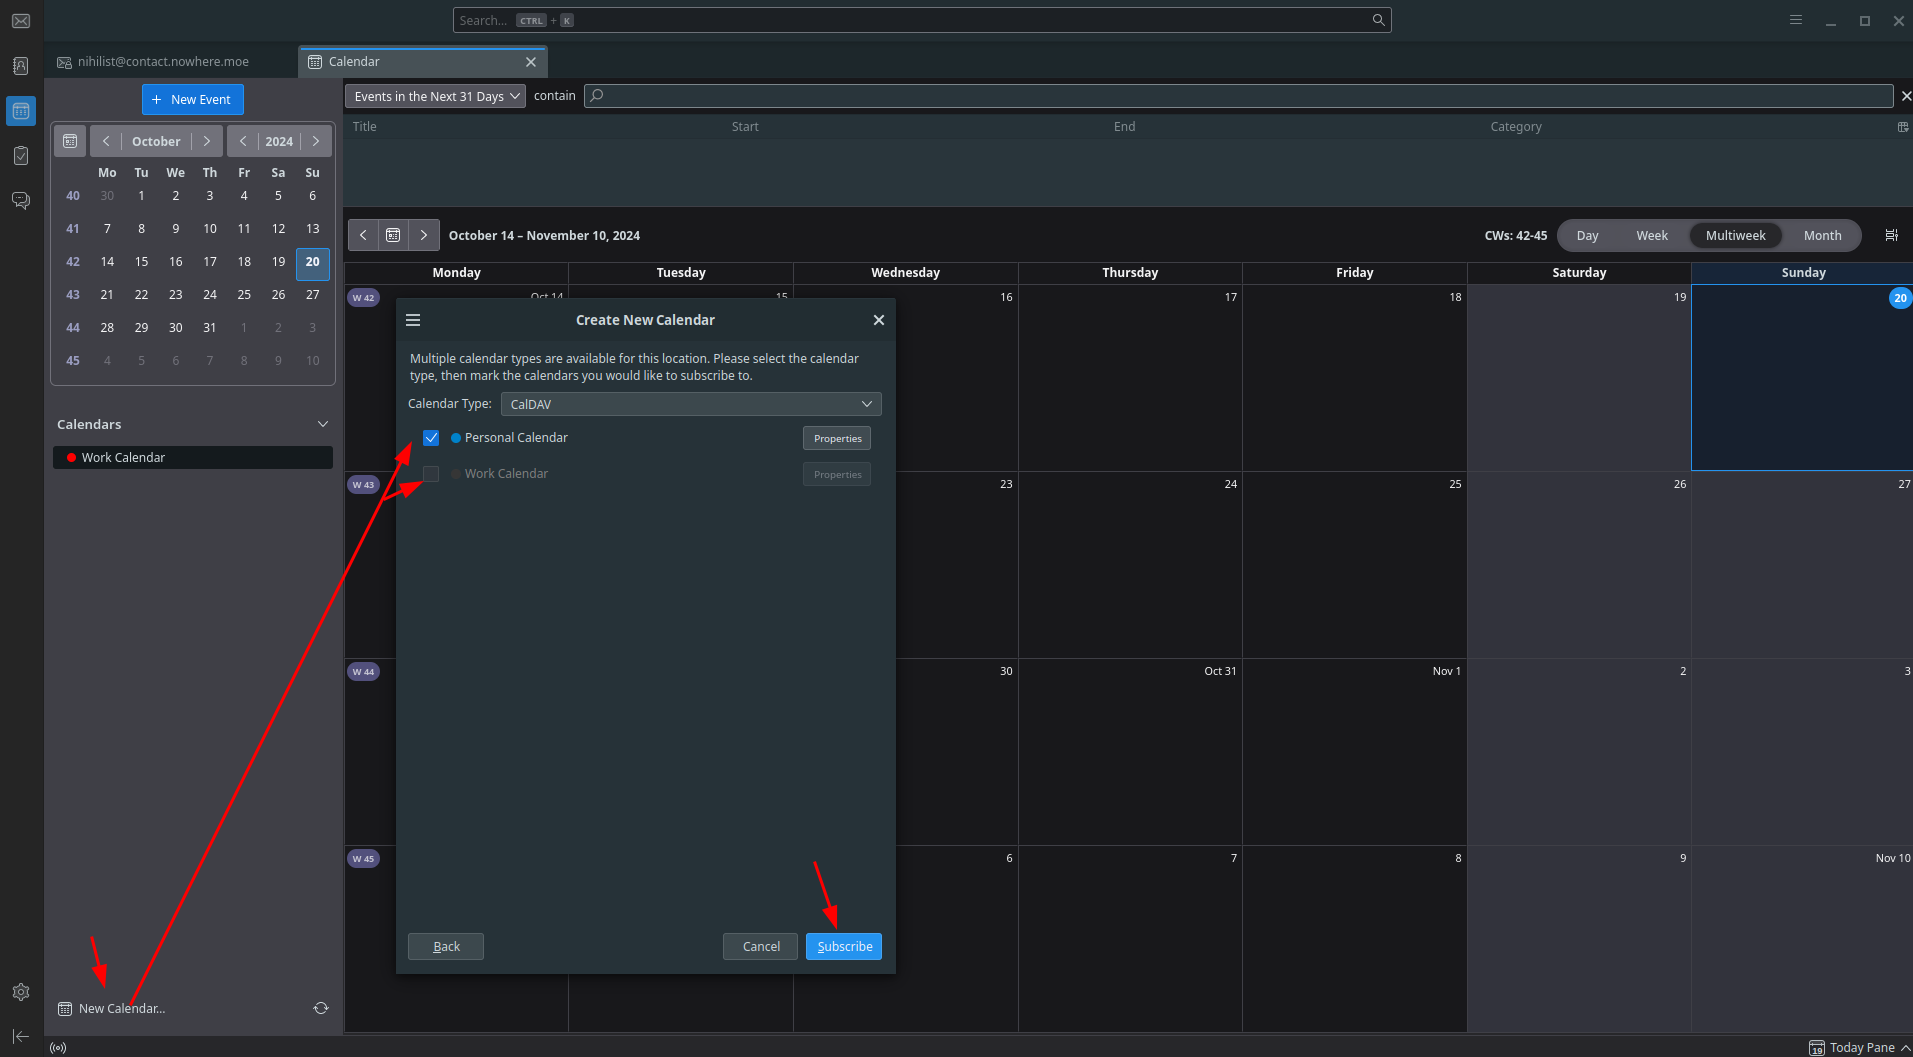Synchronize calendars with the refresh icon
This screenshot has height=1057, width=1913.
pos(321,1008)
